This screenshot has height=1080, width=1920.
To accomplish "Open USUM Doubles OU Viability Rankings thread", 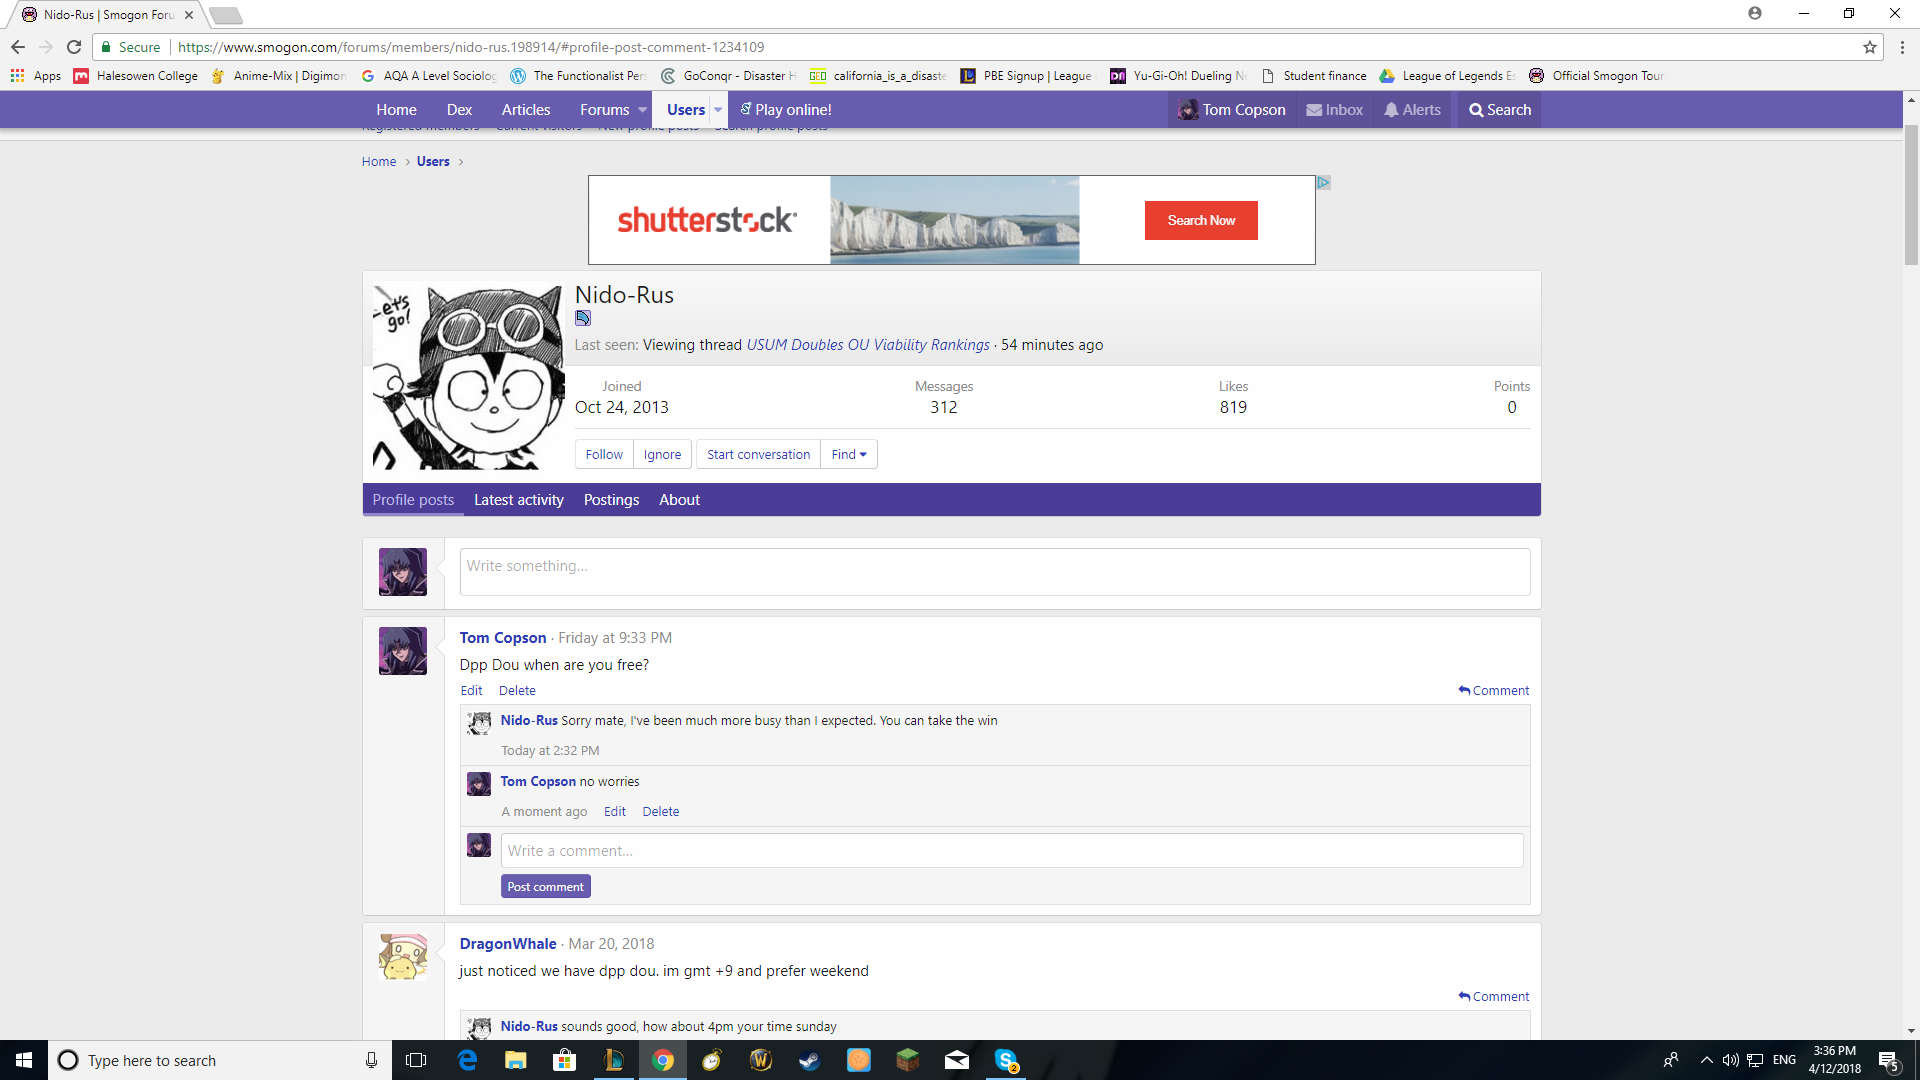I will (x=868, y=345).
